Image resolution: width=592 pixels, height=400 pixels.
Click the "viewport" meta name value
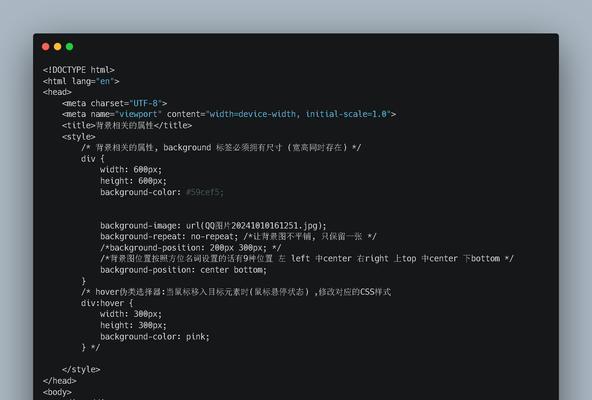[x=138, y=114]
